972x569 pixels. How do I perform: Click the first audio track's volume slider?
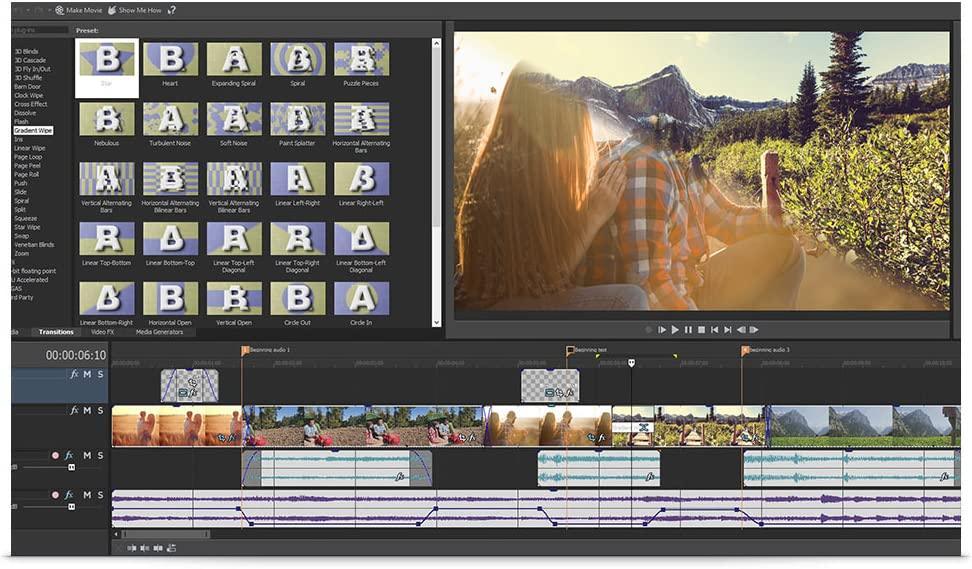point(71,467)
